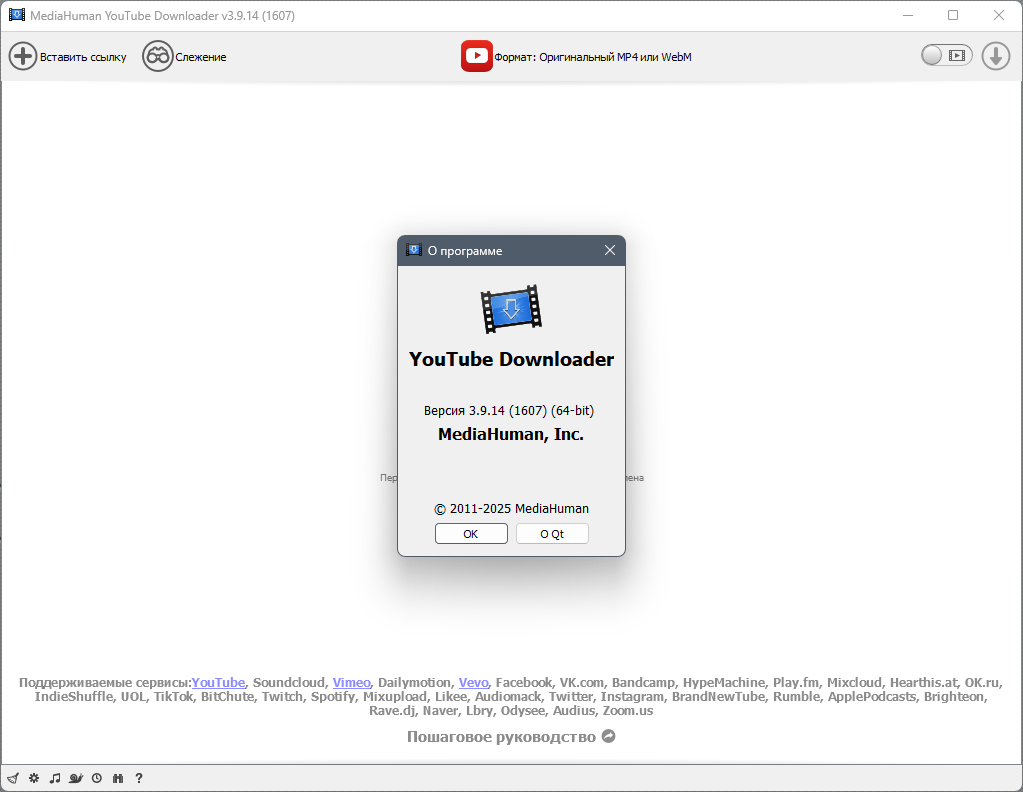The width and height of the screenshot is (1023, 792).
Task: Click the О Qt button
Action: pos(552,534)
